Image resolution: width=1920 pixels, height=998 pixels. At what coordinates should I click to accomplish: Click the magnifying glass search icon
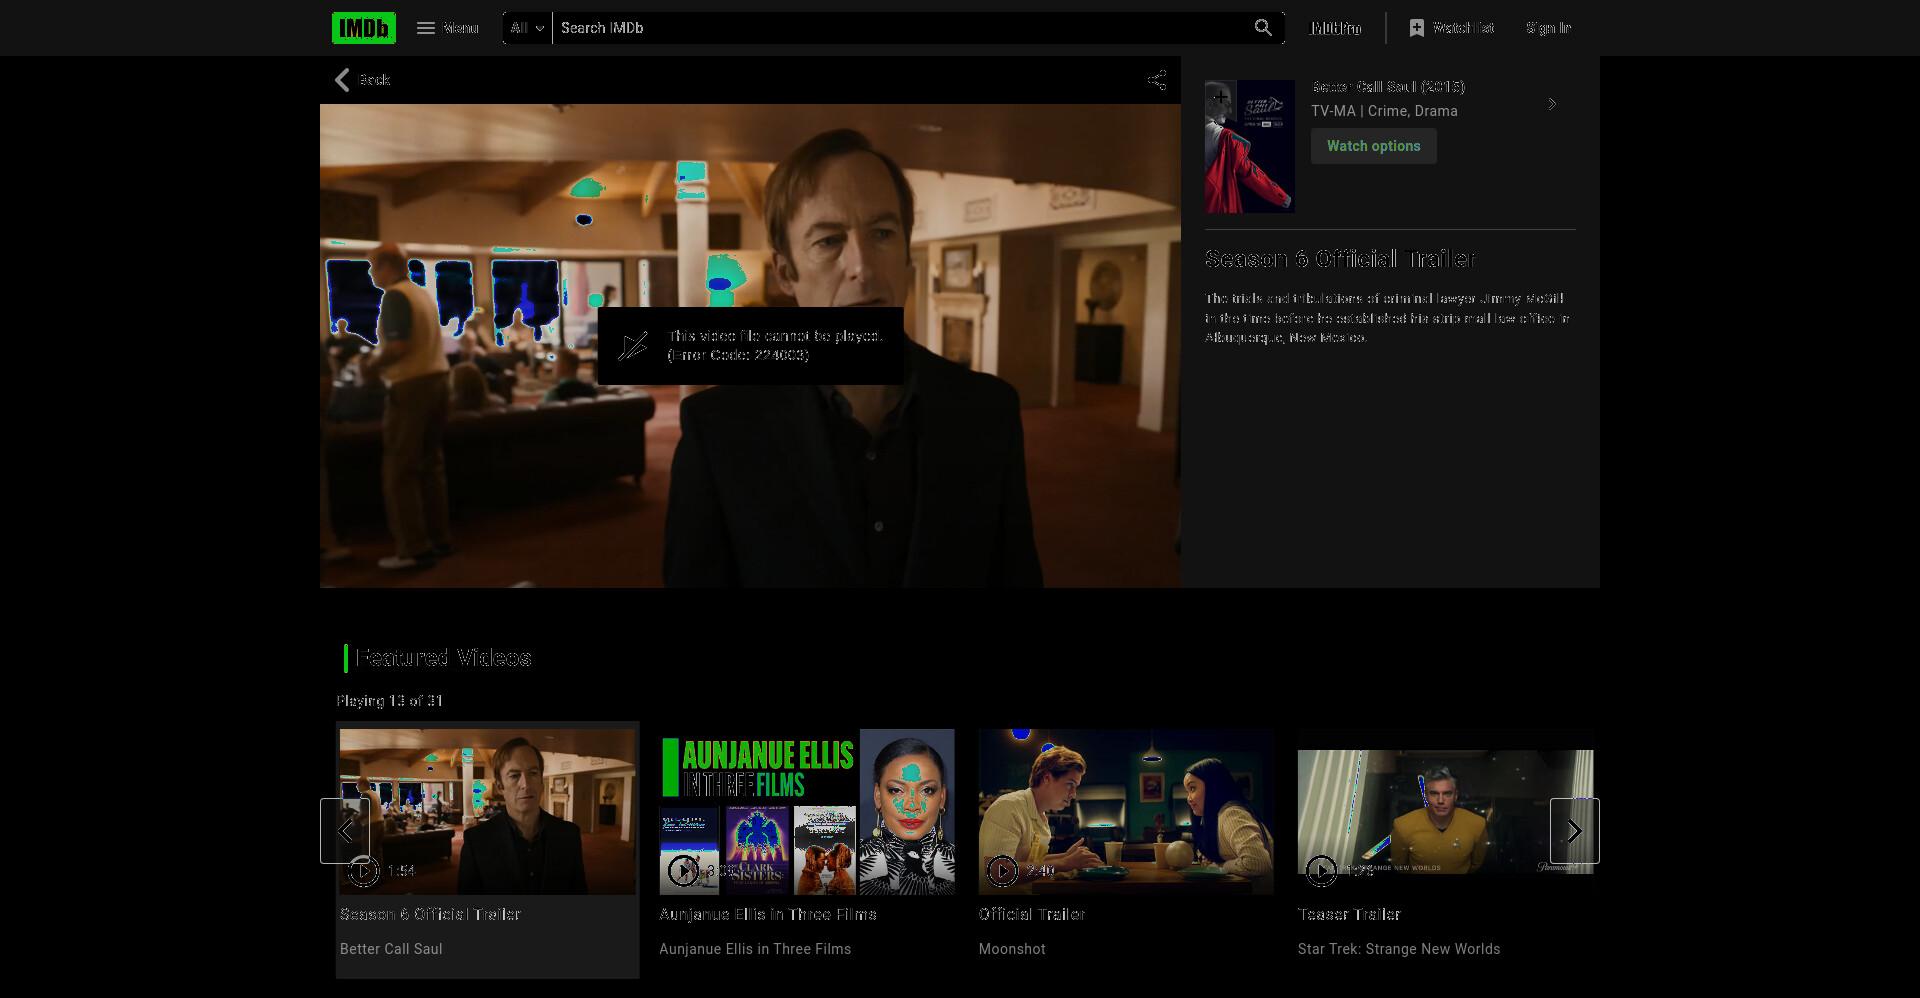pyautogui.click(x=1263, y=28)
